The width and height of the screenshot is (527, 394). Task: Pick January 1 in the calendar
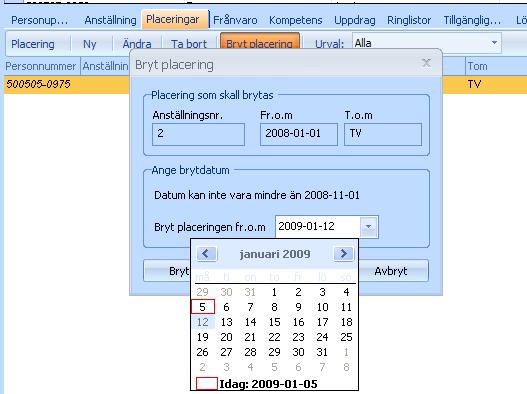click(x=274, y=292)
